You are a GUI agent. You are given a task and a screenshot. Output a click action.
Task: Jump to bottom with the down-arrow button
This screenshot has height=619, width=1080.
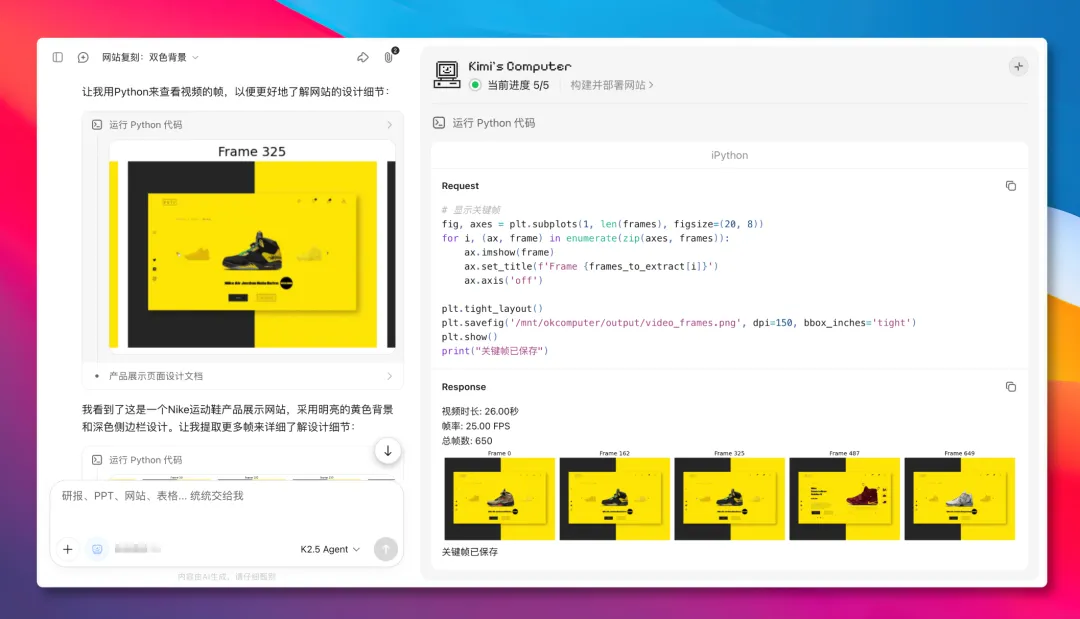coord(388,451)
